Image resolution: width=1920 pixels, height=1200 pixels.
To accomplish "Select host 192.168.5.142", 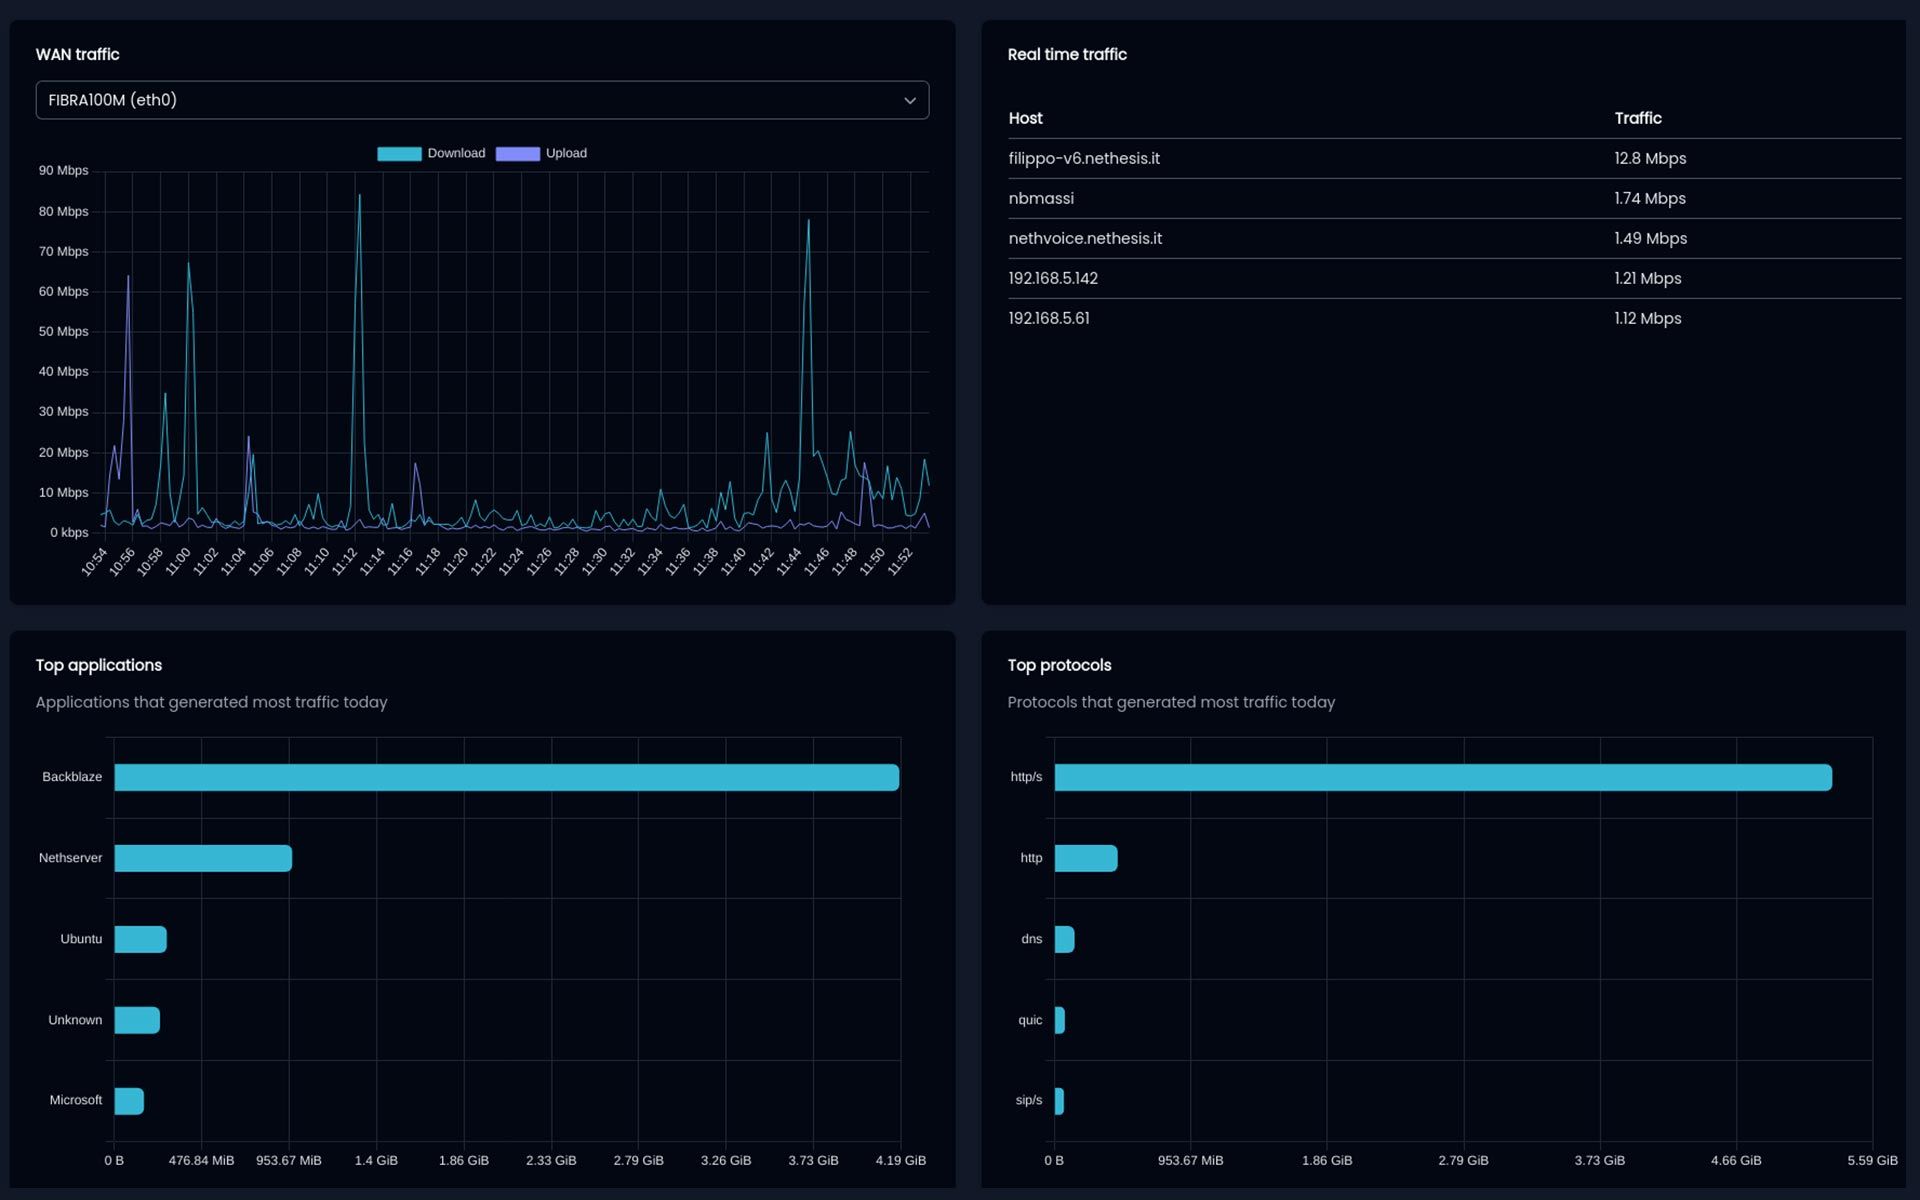I will 1053,278.
